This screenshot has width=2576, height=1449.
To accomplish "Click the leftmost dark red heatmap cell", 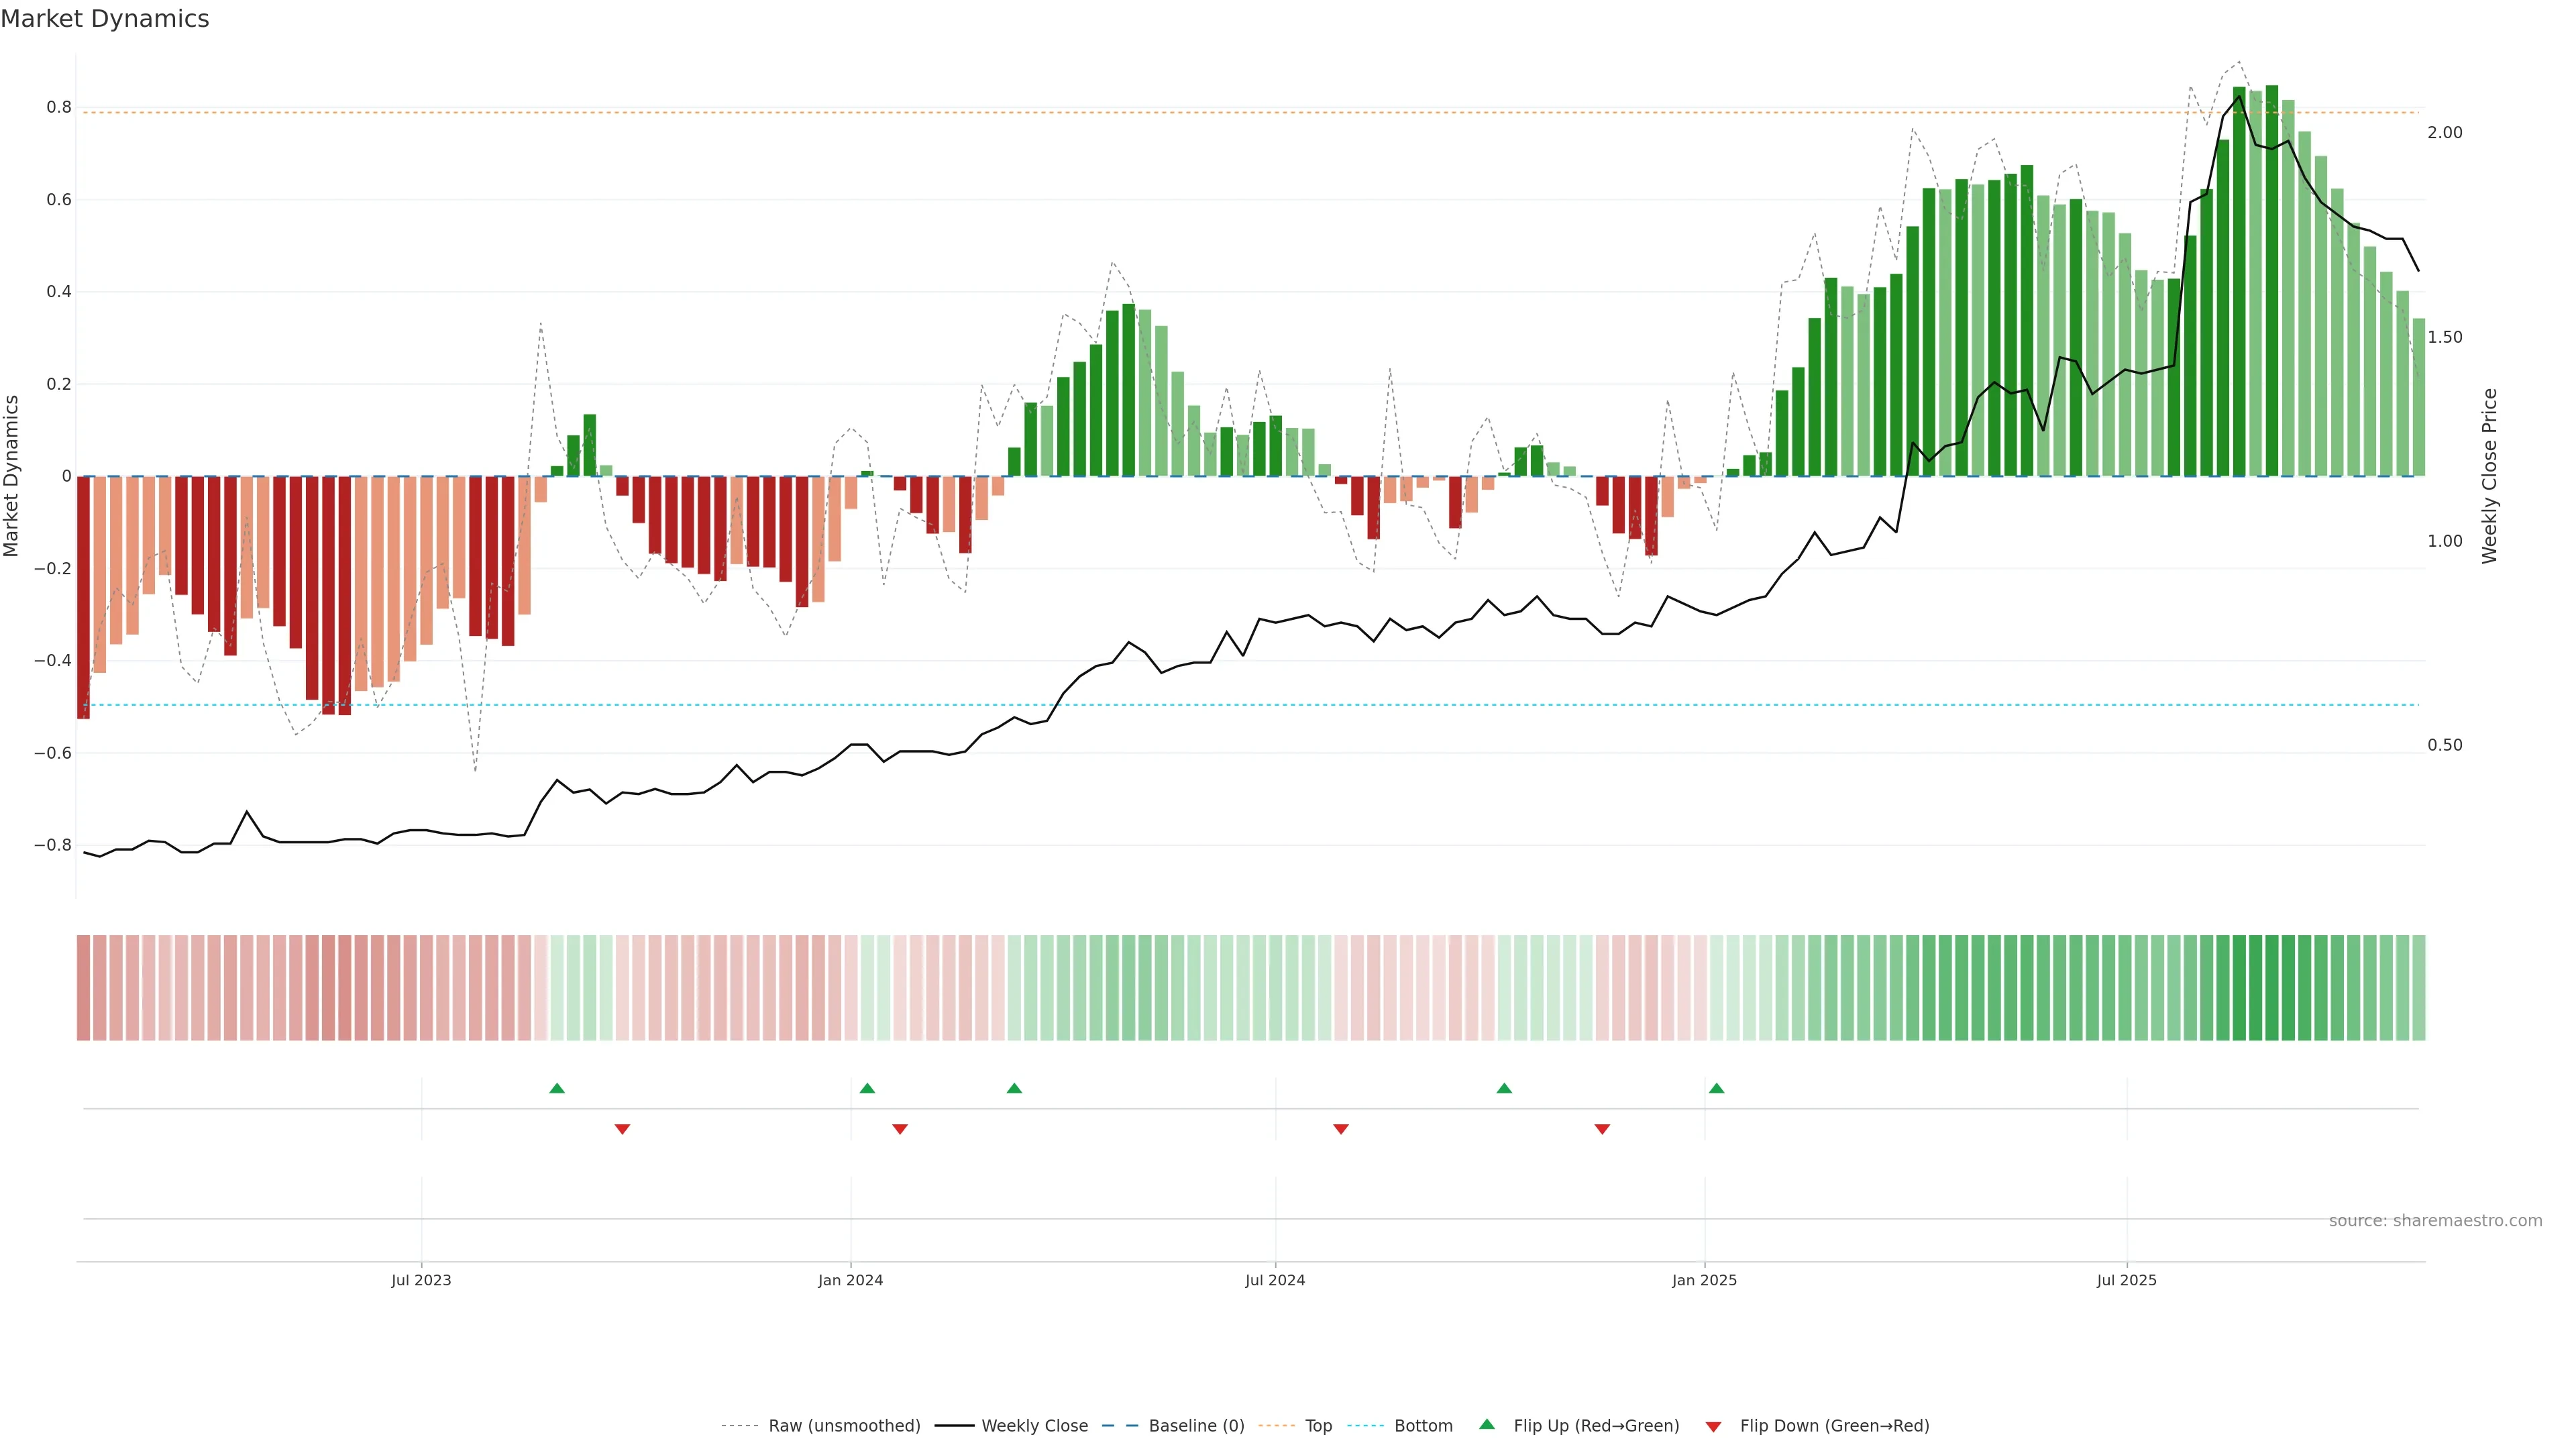I will [x=83, y=987].
